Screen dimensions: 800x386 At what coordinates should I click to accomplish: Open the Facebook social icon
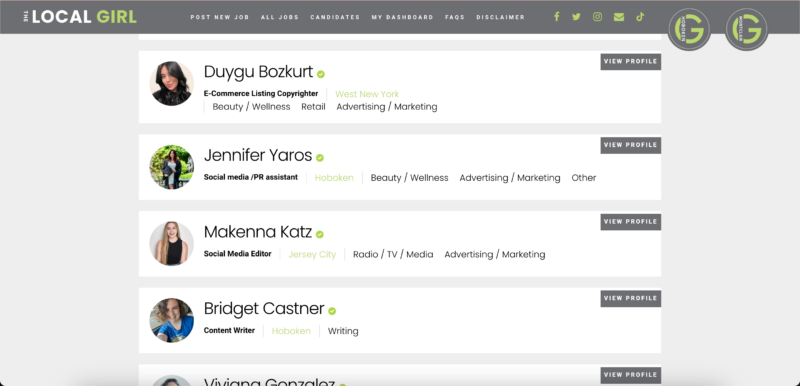tap(557, 17)
